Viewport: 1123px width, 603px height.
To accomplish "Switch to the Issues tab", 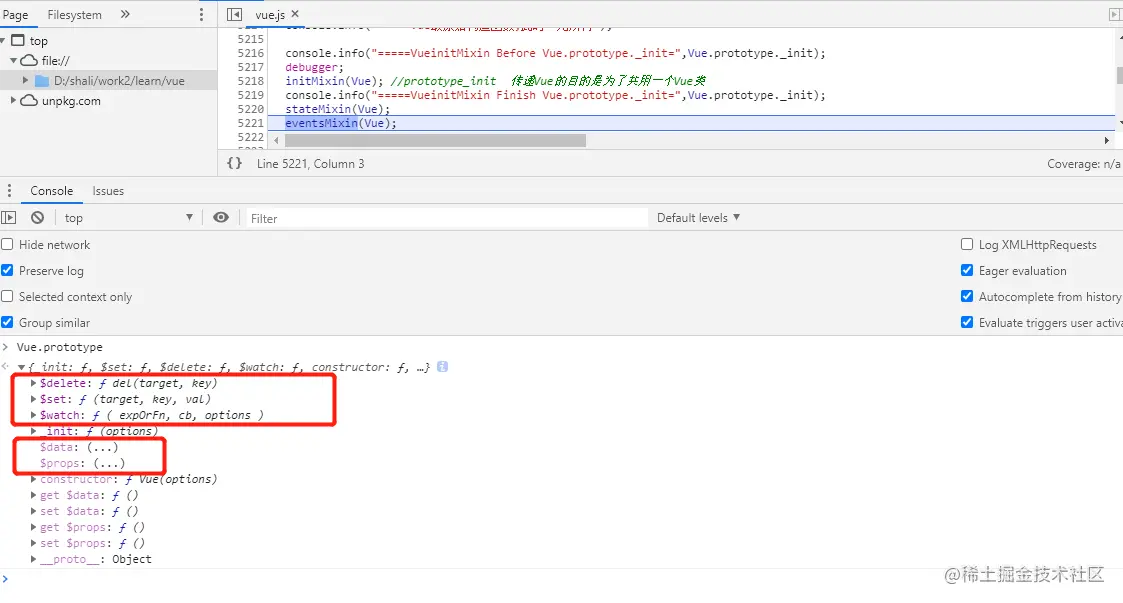I will 108,190.
